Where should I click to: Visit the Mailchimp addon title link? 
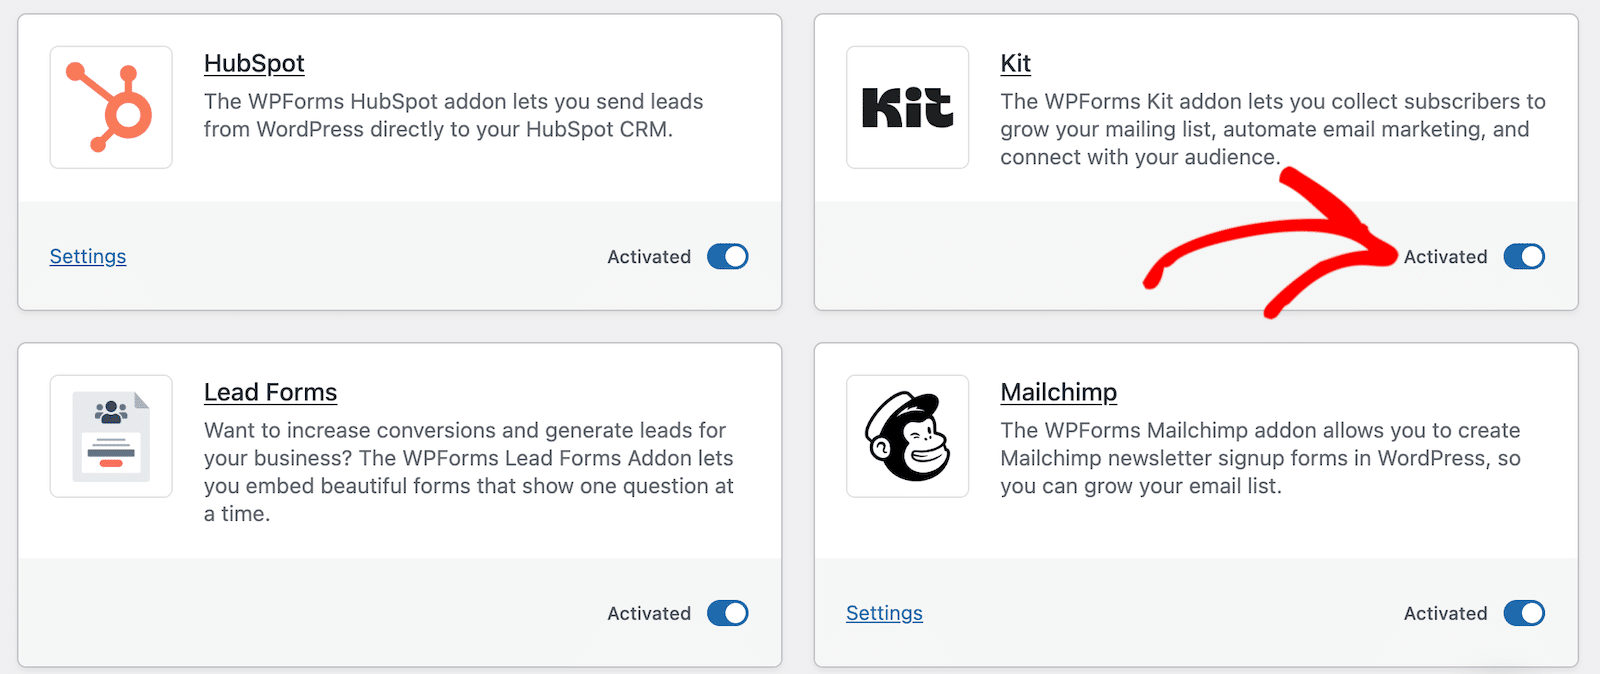click(x=1058, y=392)
